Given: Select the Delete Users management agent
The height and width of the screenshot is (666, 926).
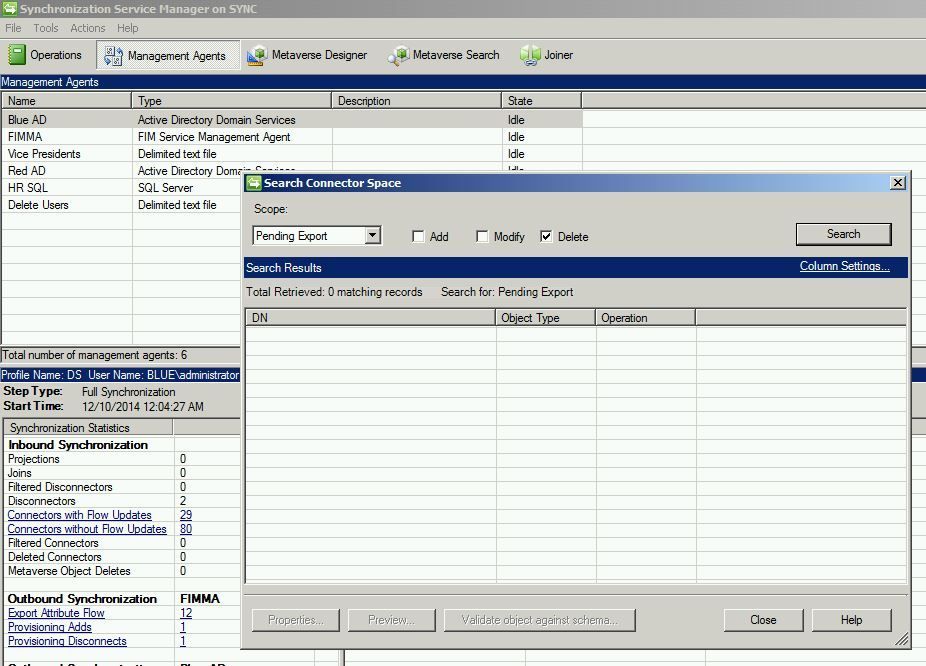Looking at the screenshot, I should [123, 205].
